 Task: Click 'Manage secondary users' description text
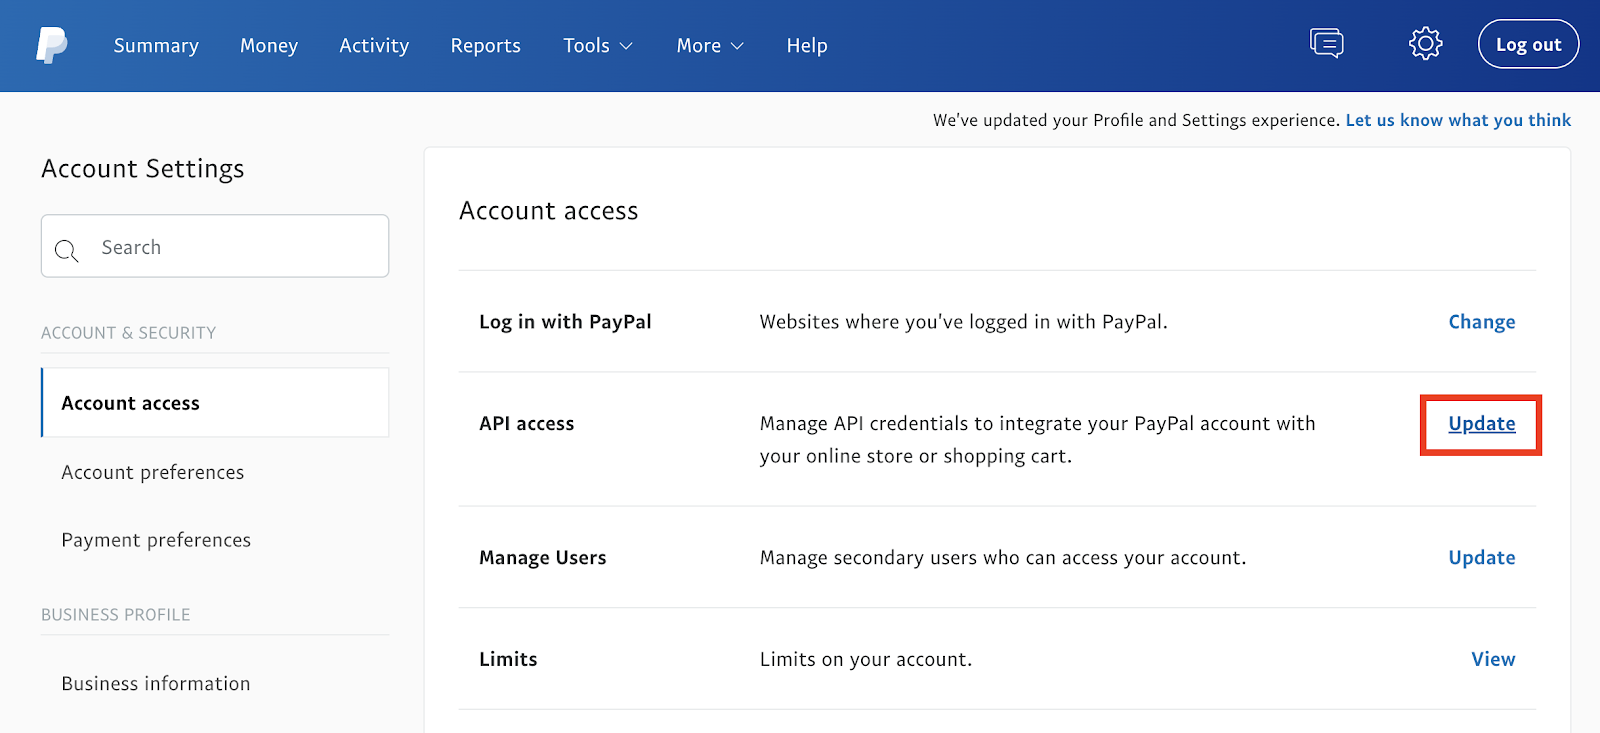tap(1003, 558)
